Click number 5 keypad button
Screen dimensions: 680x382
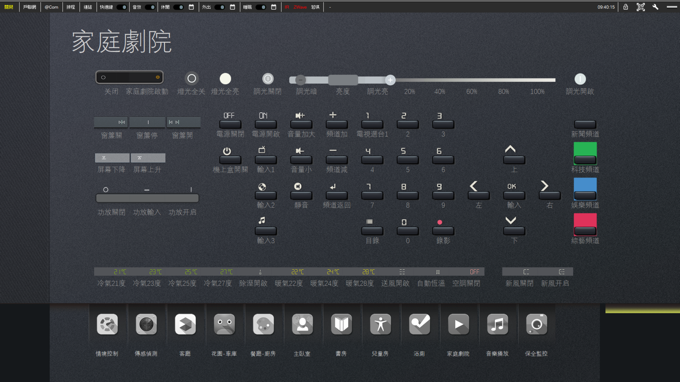click(408, 160)
